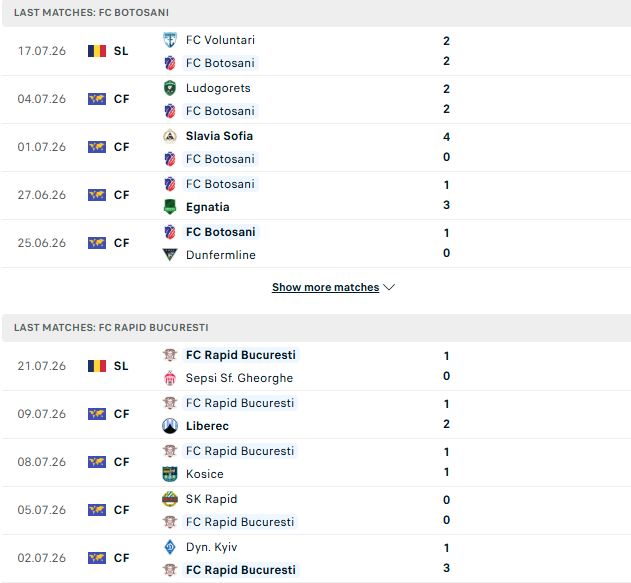Open the Slavia Sofia team name
This screenshot has width=631, height=583.
click(x=219, y=136)
